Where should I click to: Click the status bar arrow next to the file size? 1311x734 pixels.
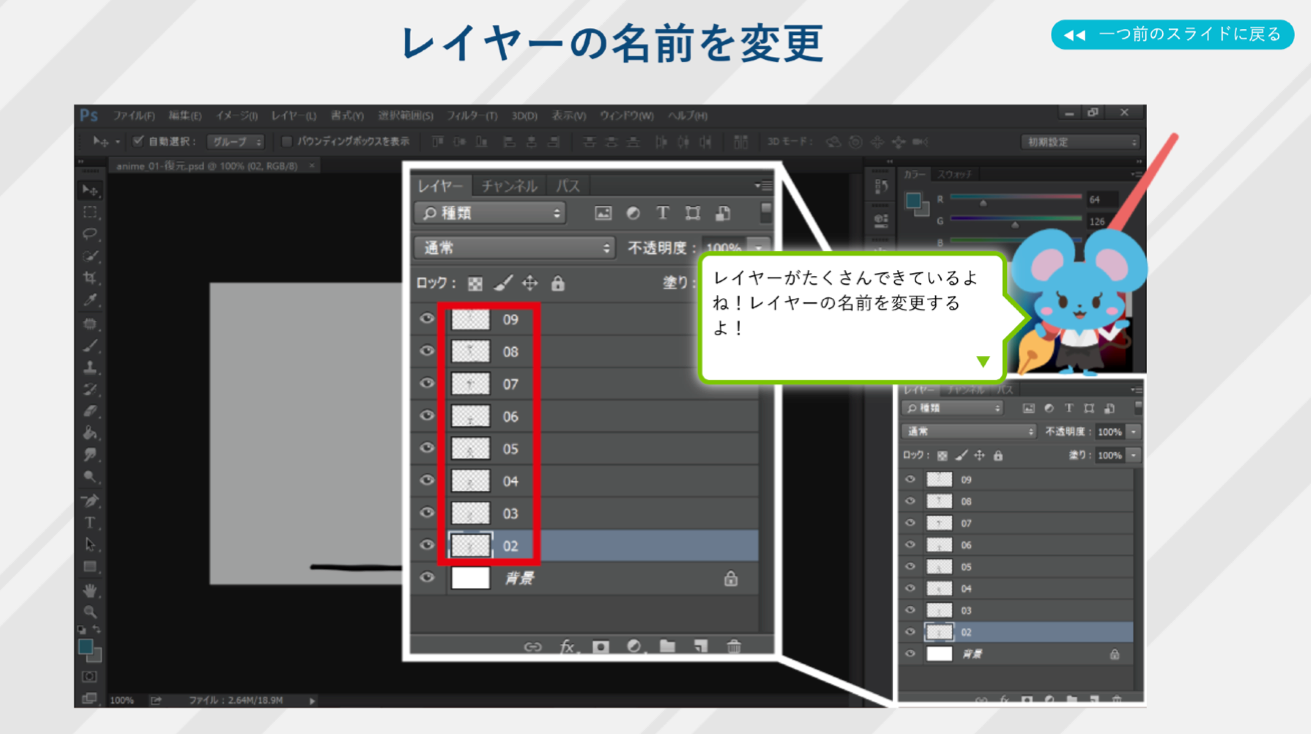312,701
